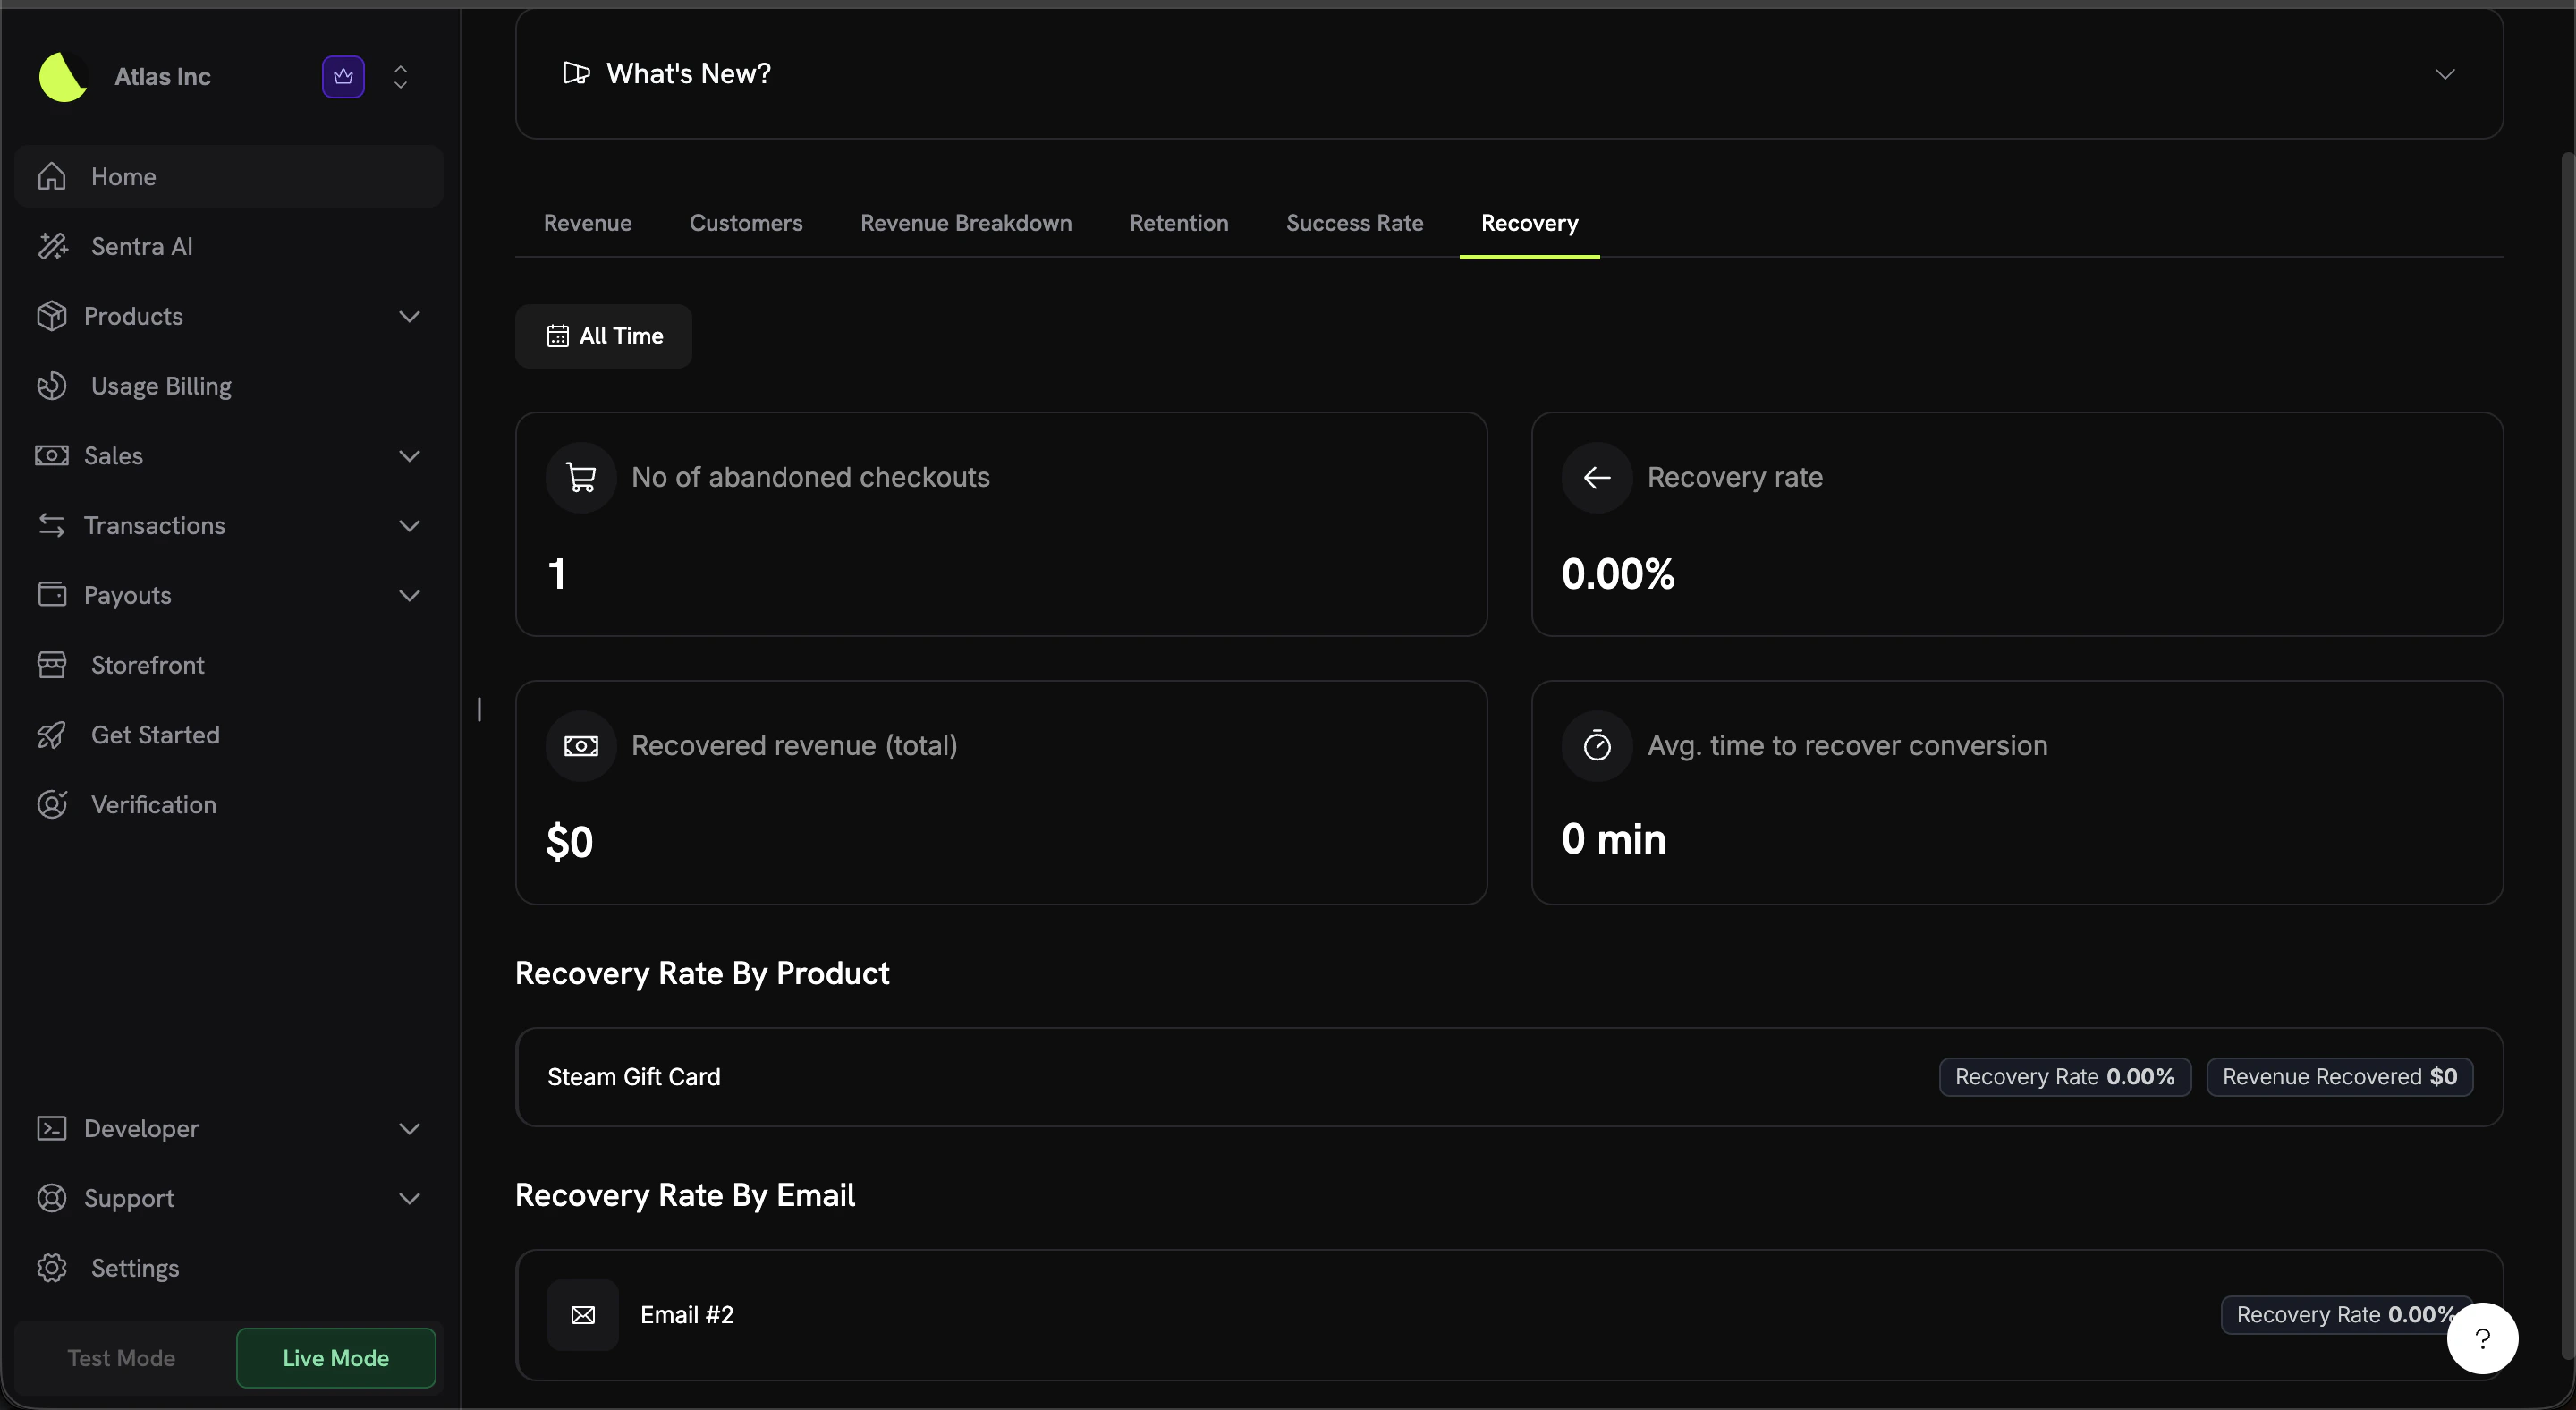Click the abandoned checkouts cart icon
This screenshot has height=1410, width=2576.
(582, 477)
